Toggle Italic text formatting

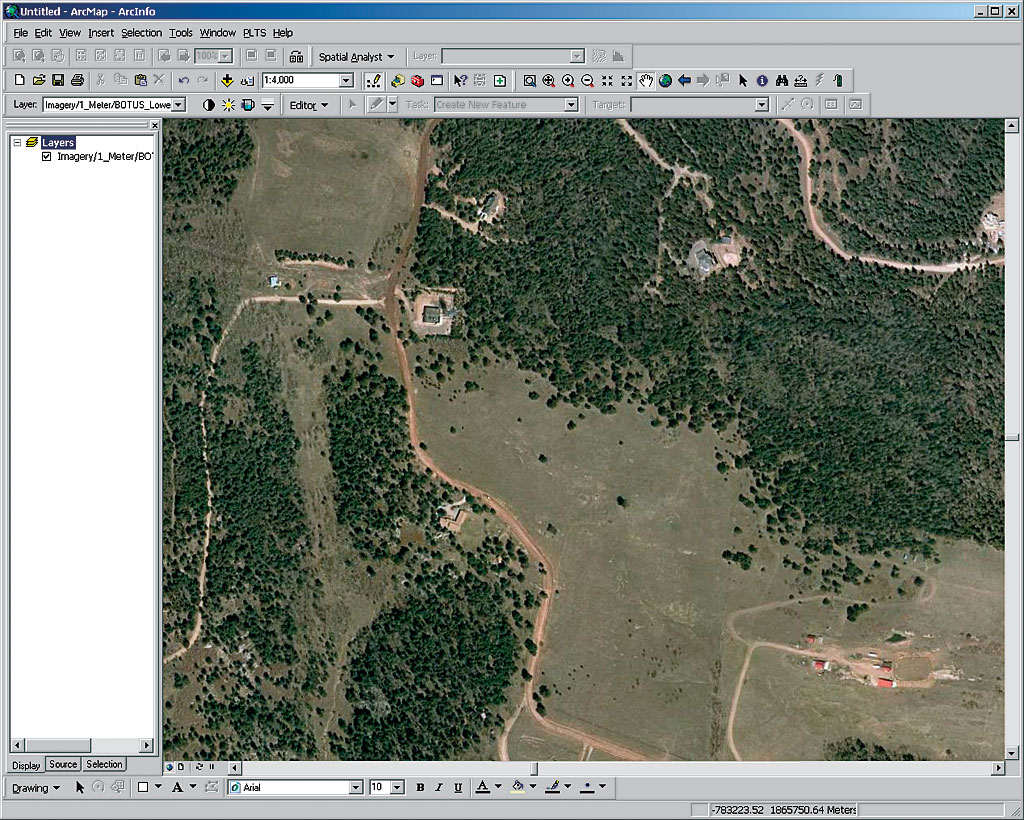click(439, 787)
